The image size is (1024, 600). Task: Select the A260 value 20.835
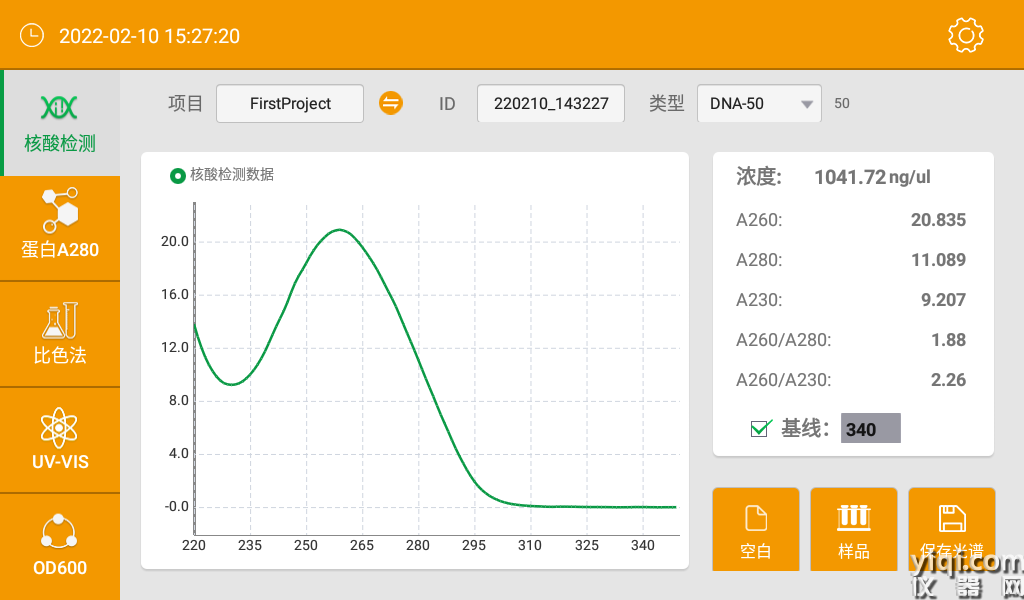[x=938, y=220]
